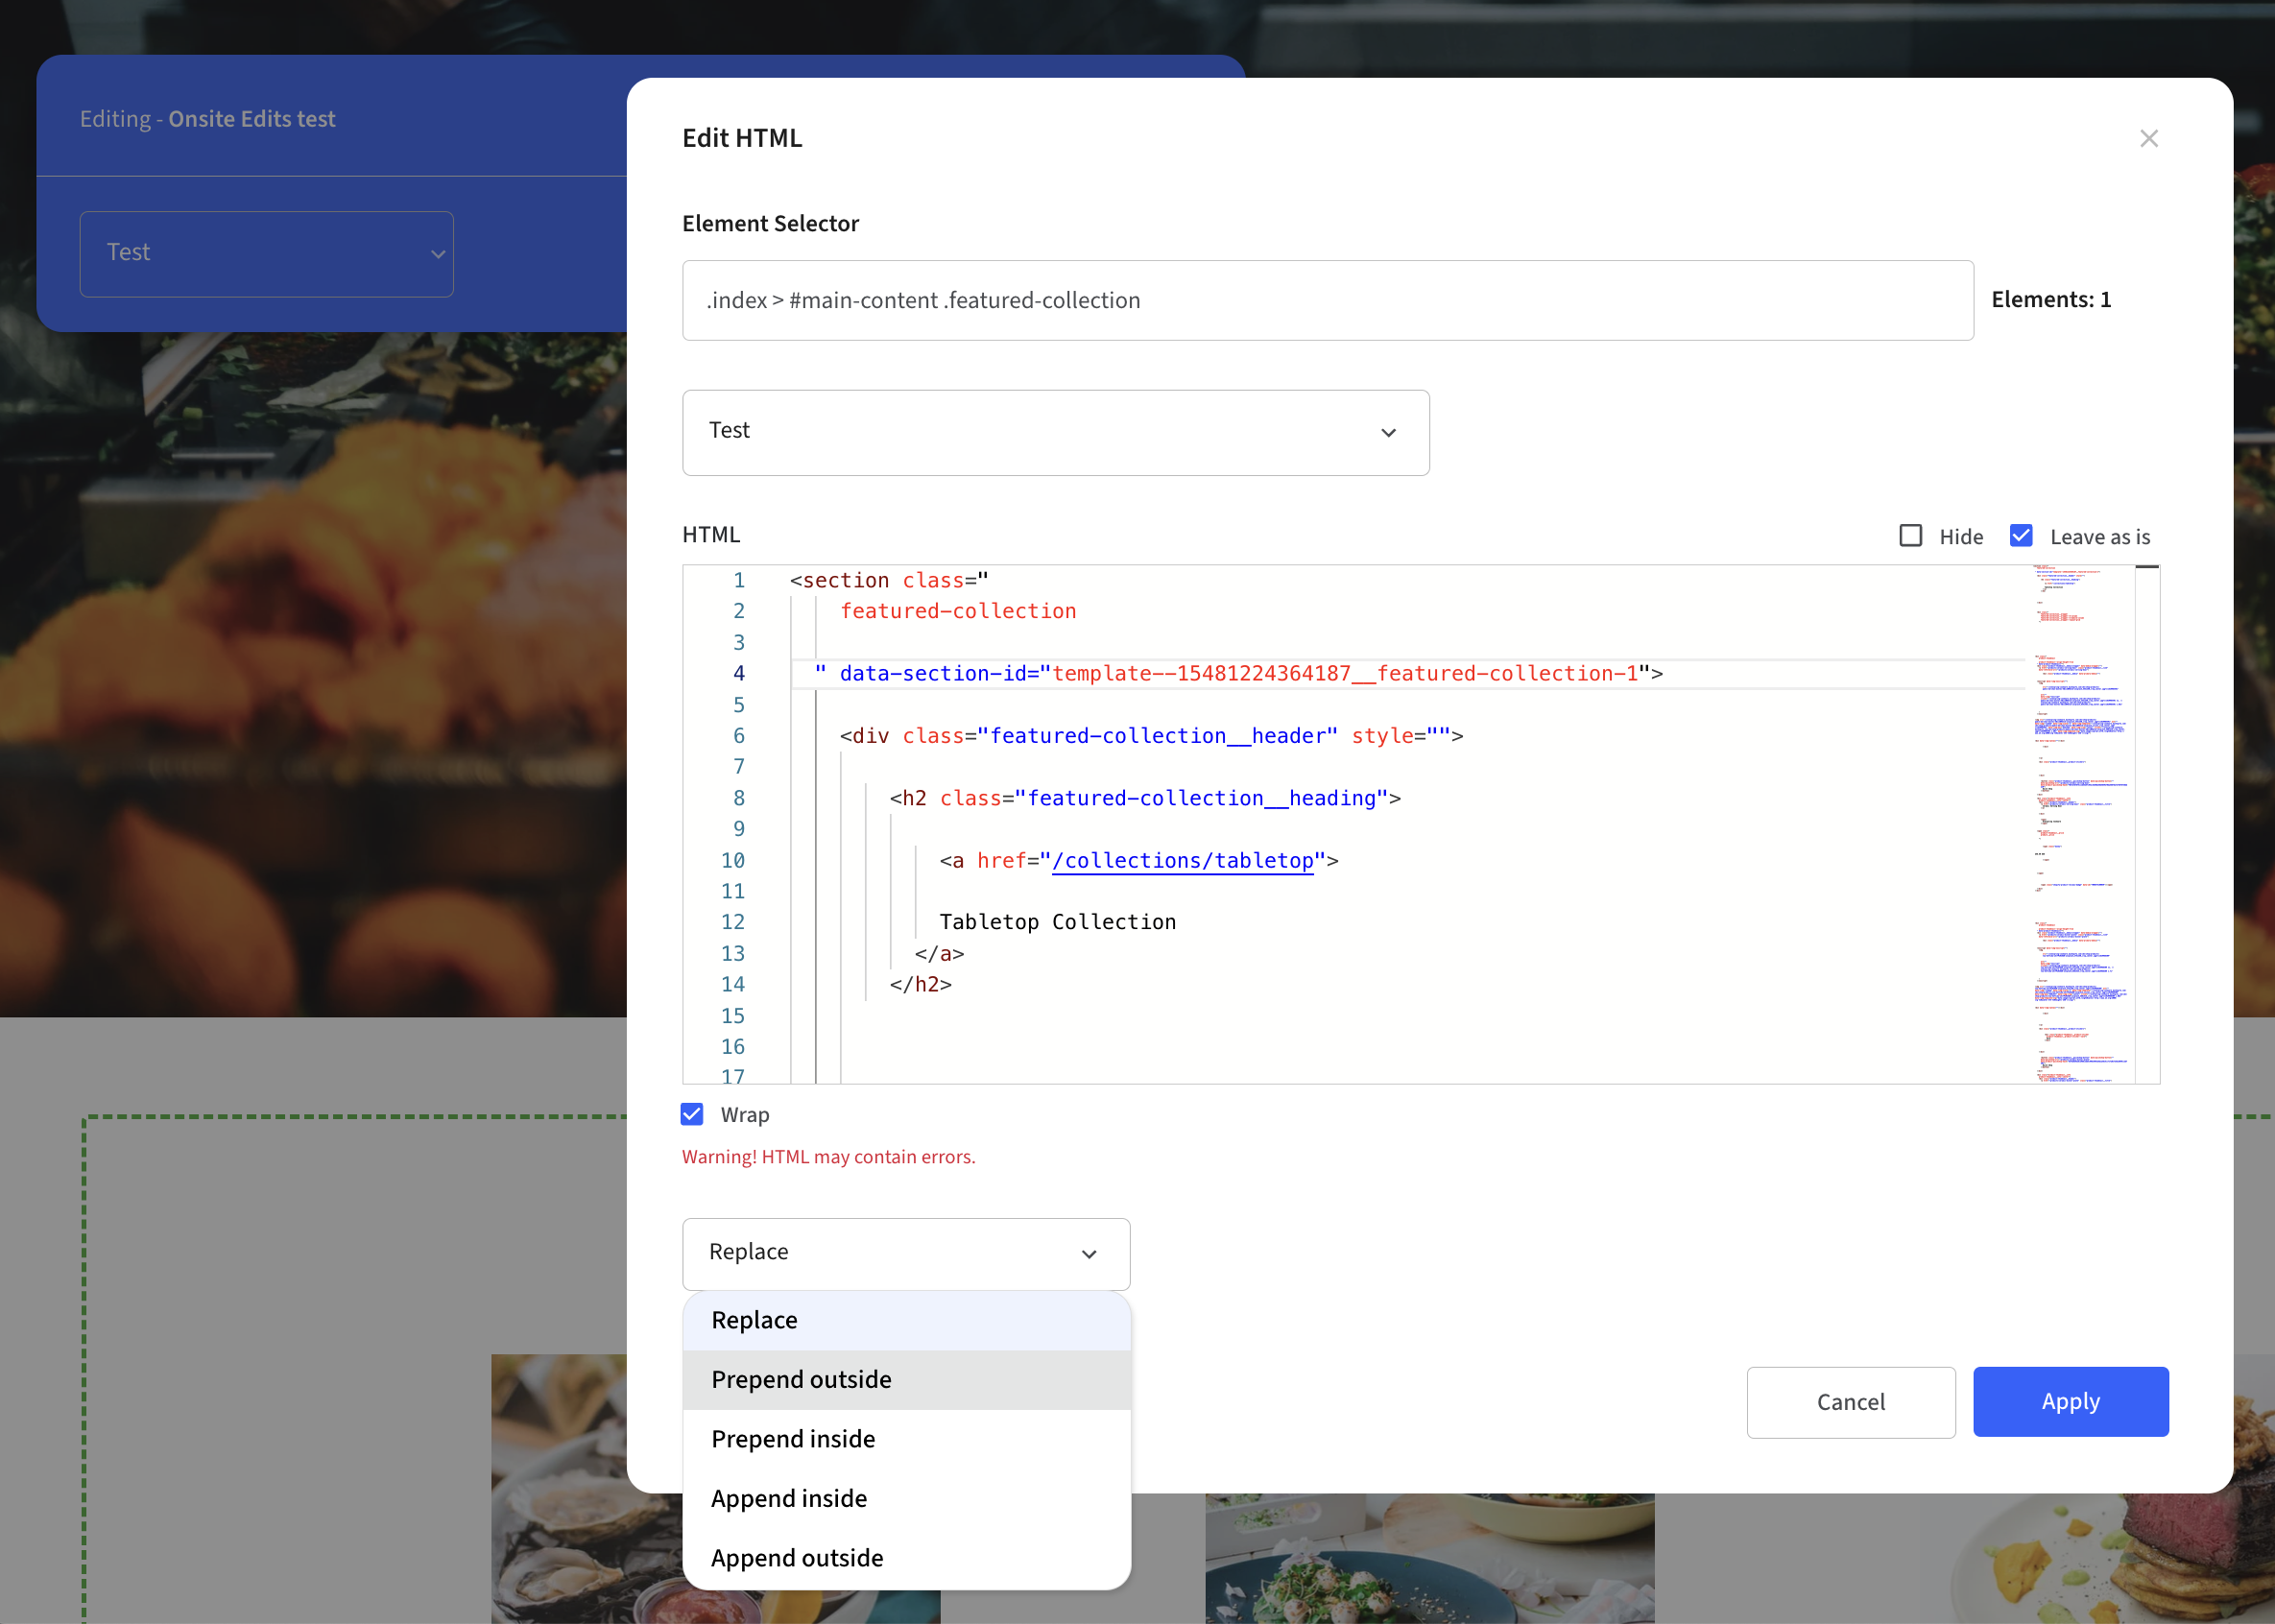
Task: Click line number 10 in code gutter
Action: point(733,861)
